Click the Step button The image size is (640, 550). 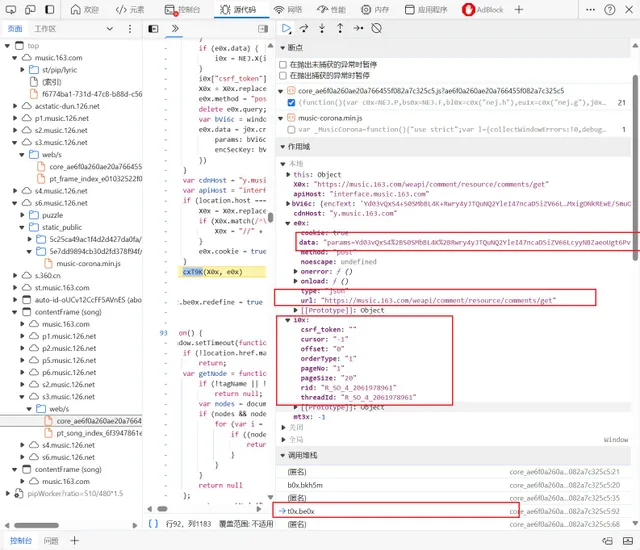[x=358, y=28]
